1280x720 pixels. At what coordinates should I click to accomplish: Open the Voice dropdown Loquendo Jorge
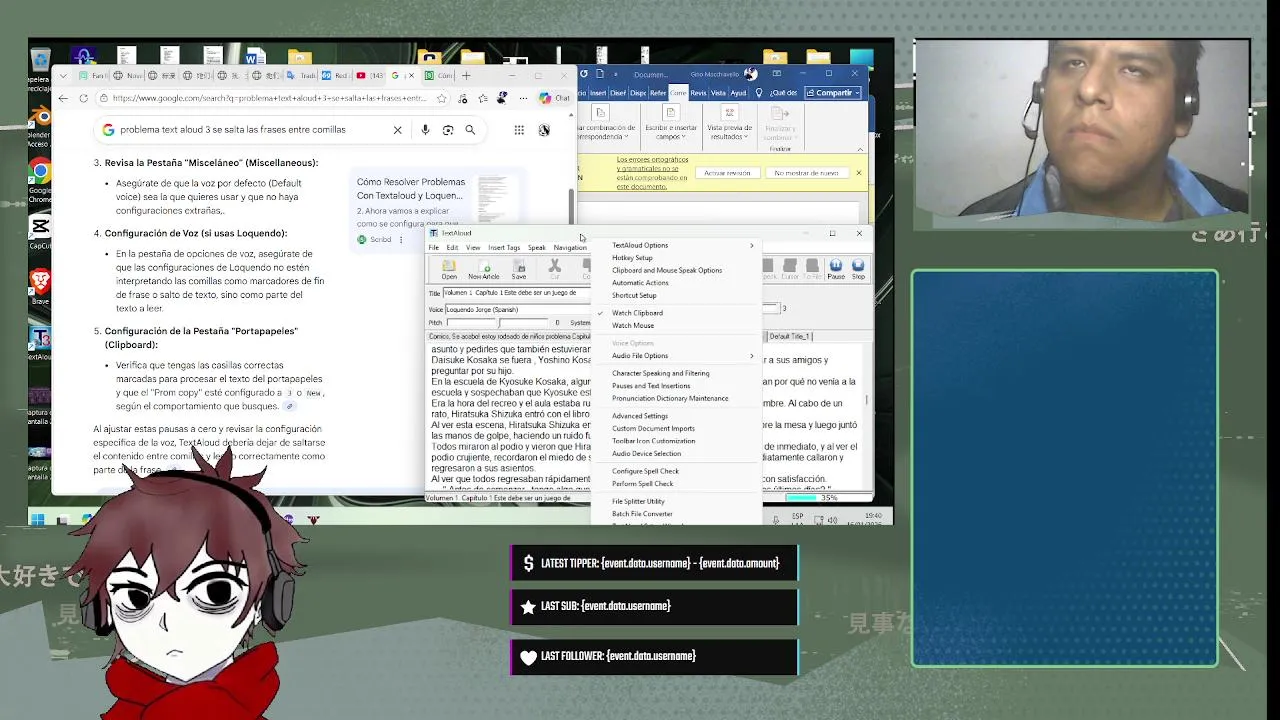coord(517,309)
